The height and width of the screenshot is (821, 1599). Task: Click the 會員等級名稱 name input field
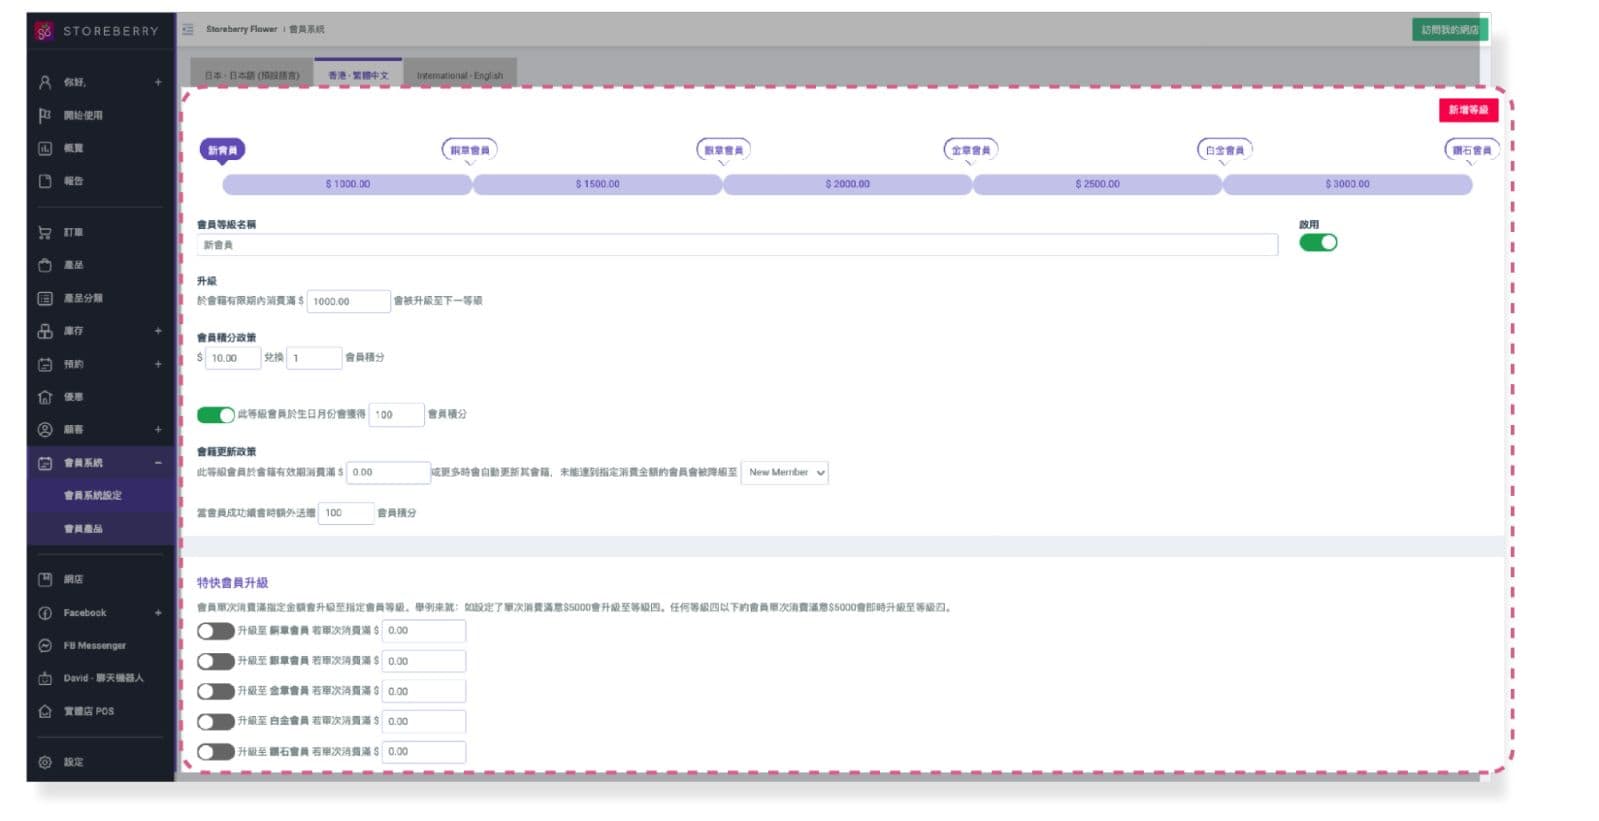click(x=737, y=245)
